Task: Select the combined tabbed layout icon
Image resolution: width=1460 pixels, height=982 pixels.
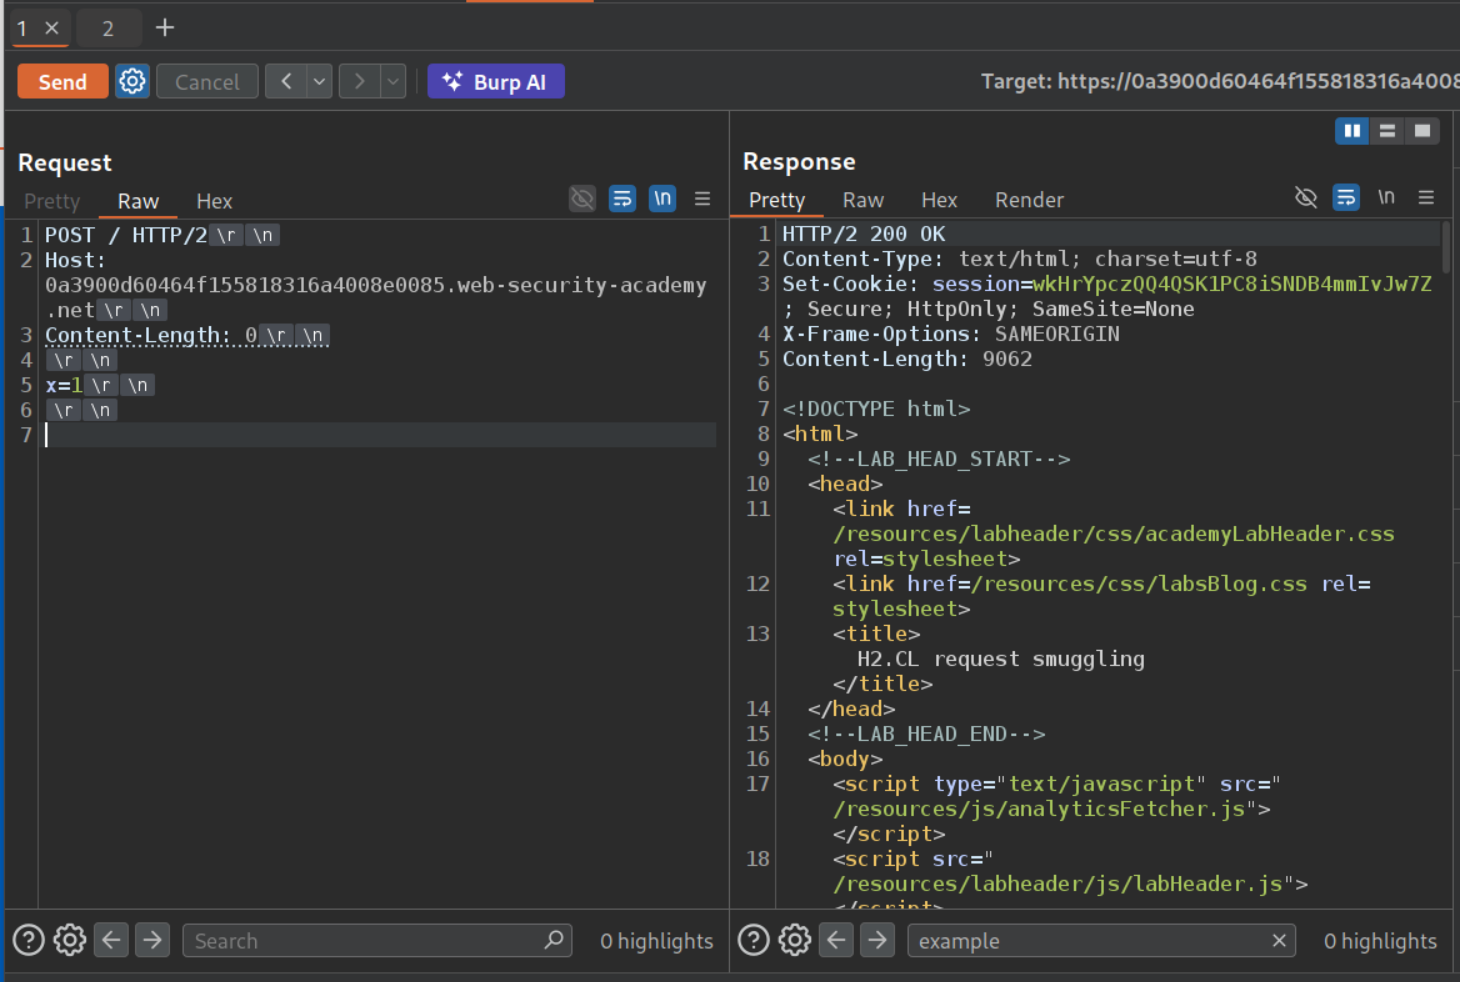Action: click(x=1422, y=131)
